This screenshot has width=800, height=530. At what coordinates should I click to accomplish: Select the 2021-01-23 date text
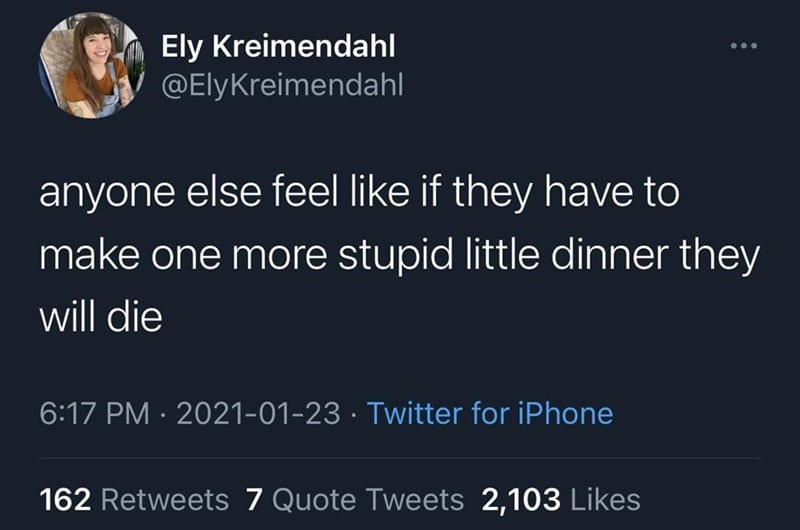258,413
